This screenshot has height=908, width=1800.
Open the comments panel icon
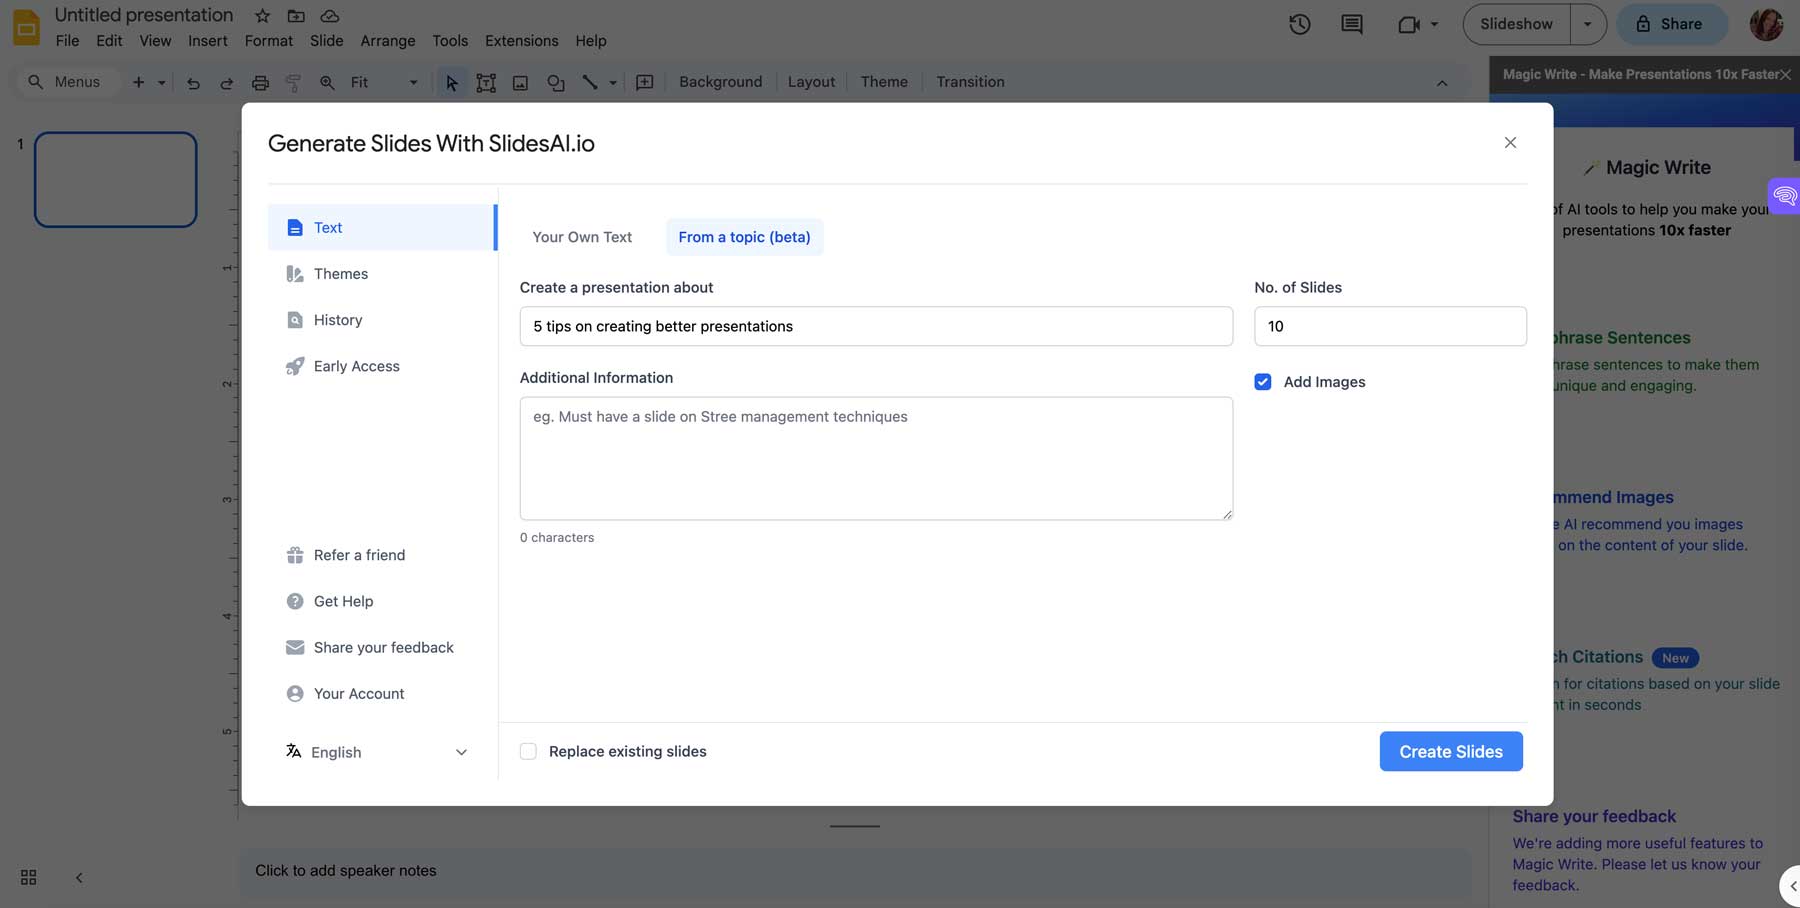pyautogui.click(x=1351, y=24)
